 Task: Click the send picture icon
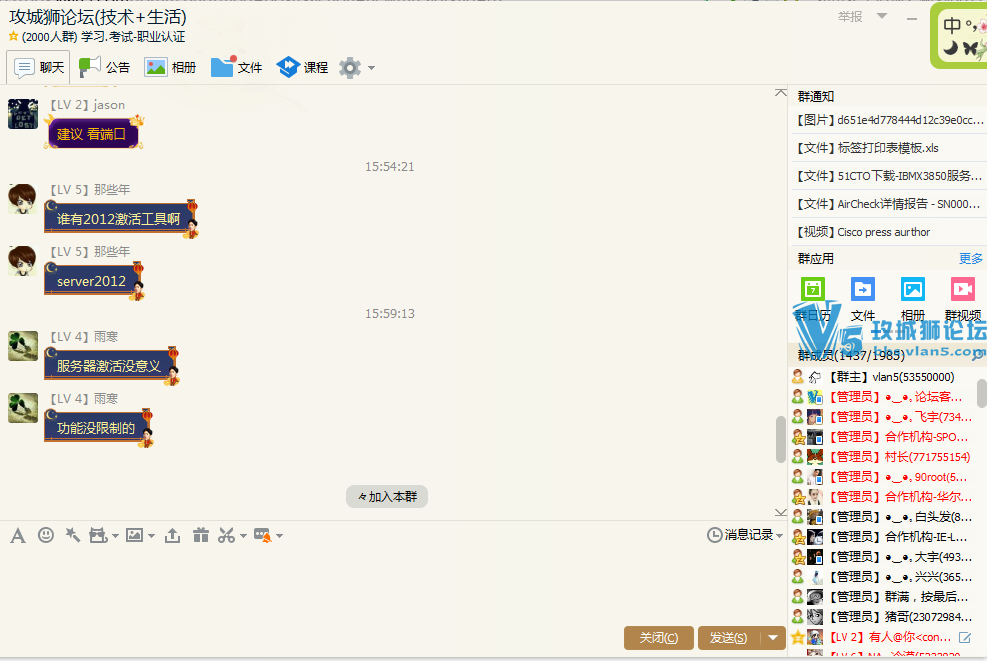click(134, 536)
